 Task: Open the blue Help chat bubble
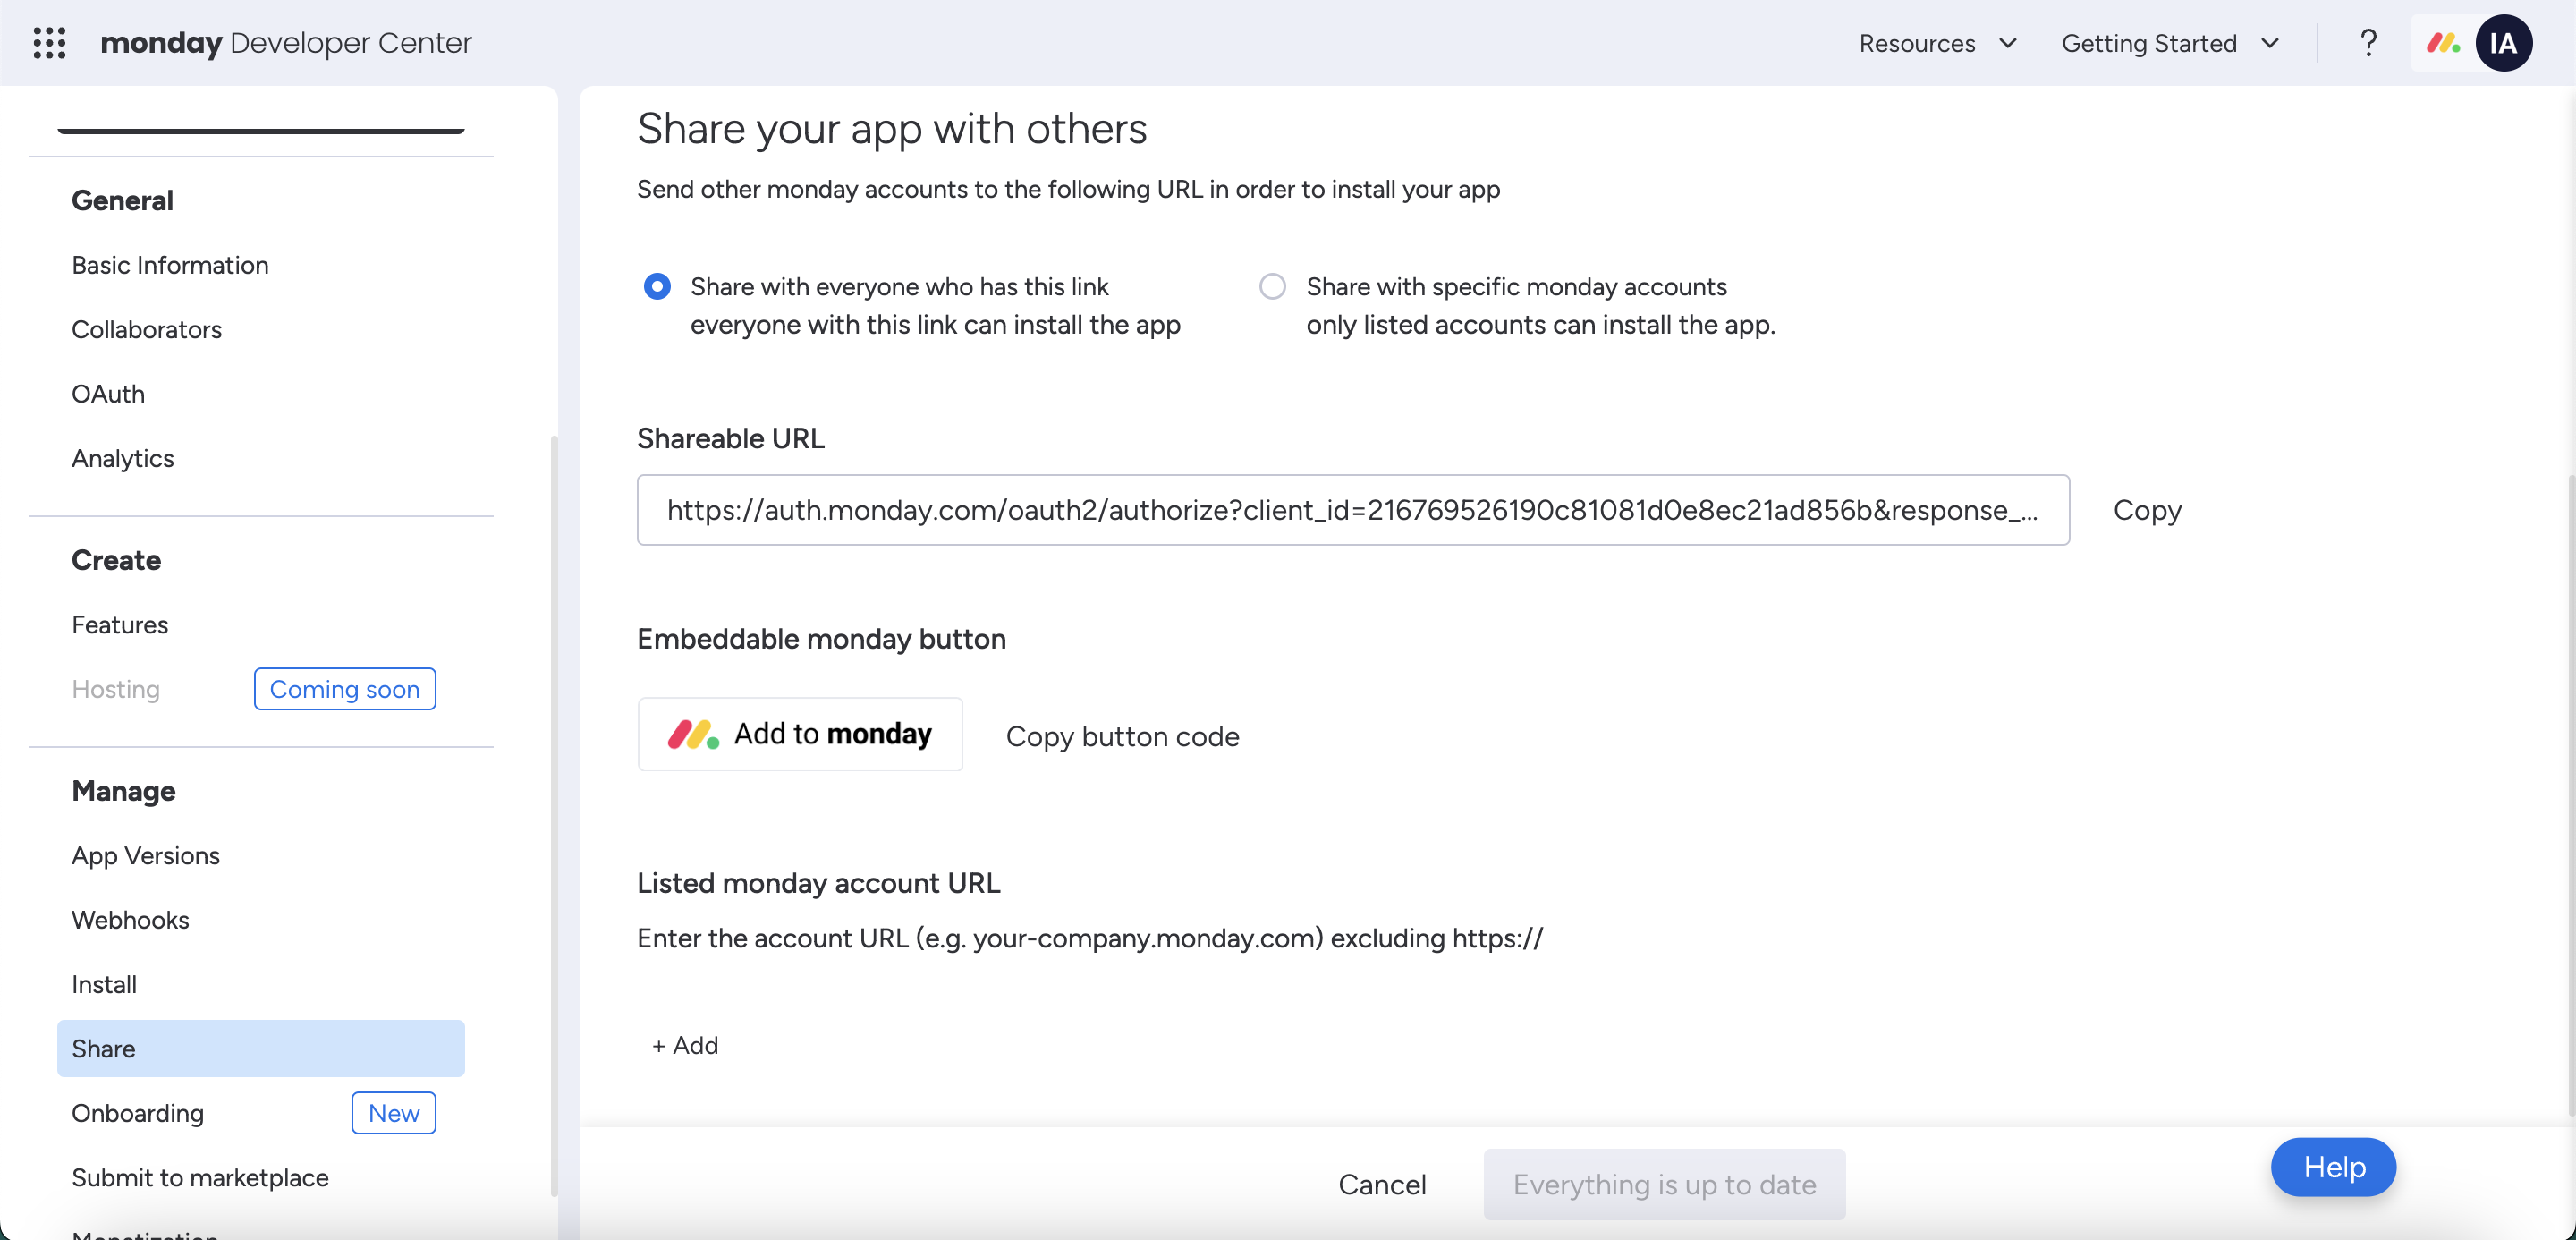click(2333, 1167)
